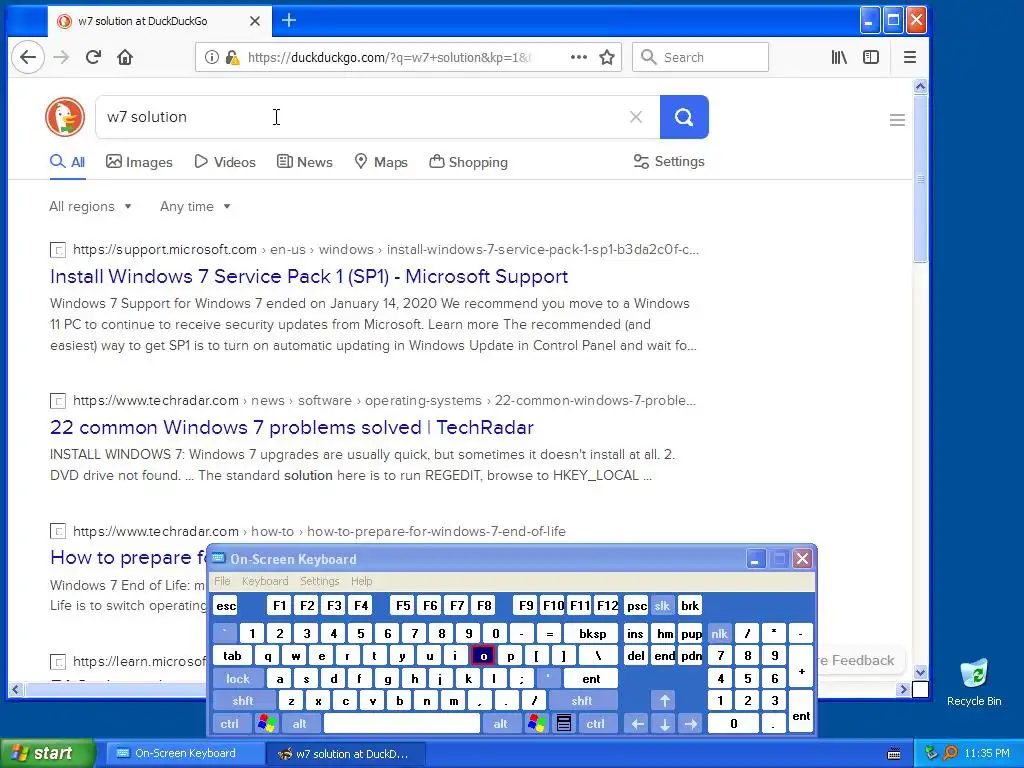Click the left arrow key

point(637,724)
